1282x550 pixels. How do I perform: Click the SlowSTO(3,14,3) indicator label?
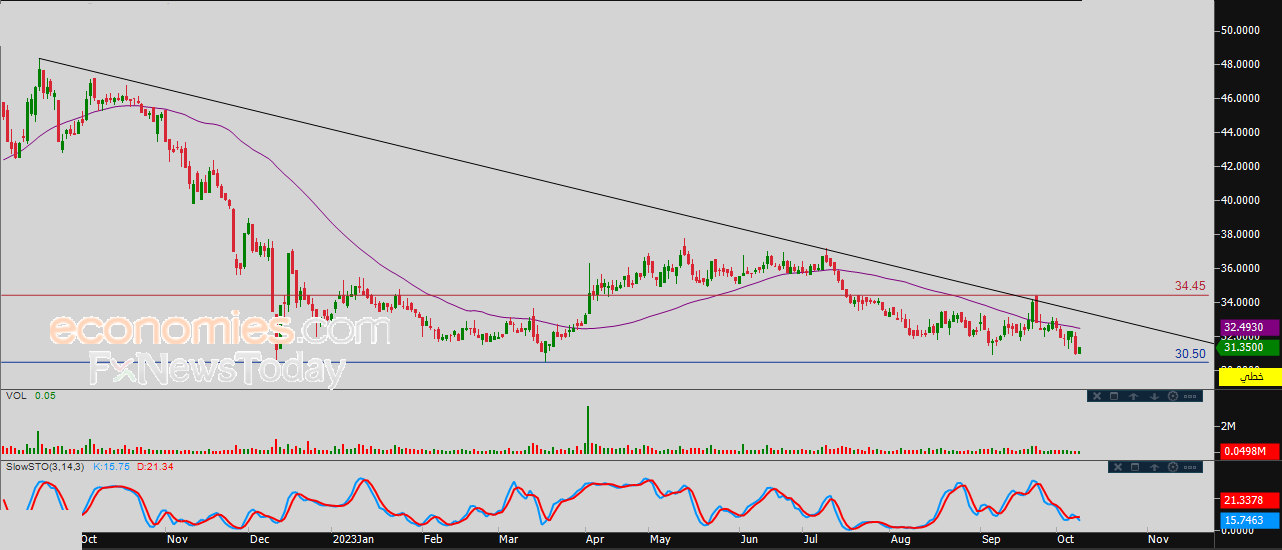46,467
